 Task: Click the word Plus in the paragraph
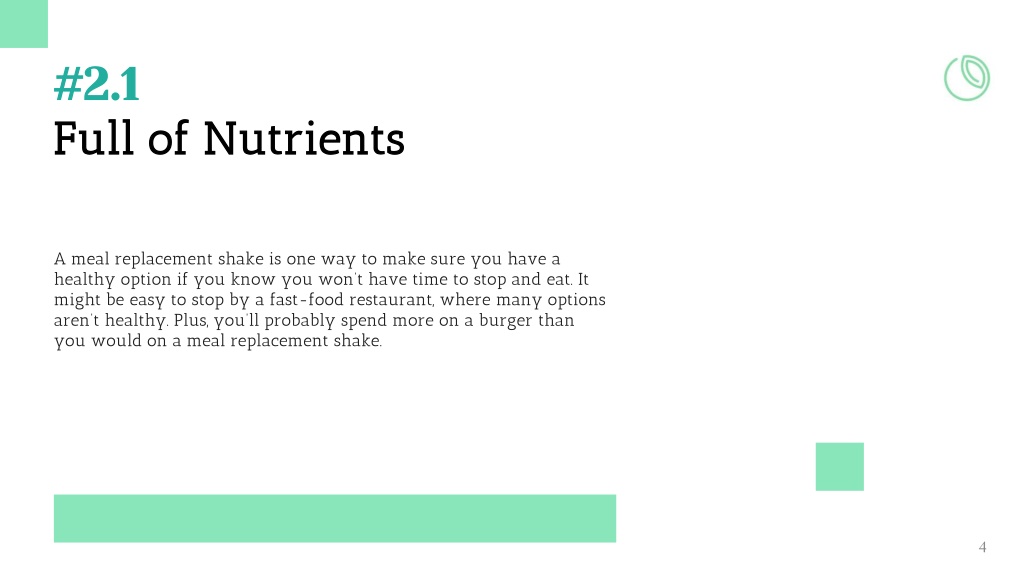coord(191,321)
